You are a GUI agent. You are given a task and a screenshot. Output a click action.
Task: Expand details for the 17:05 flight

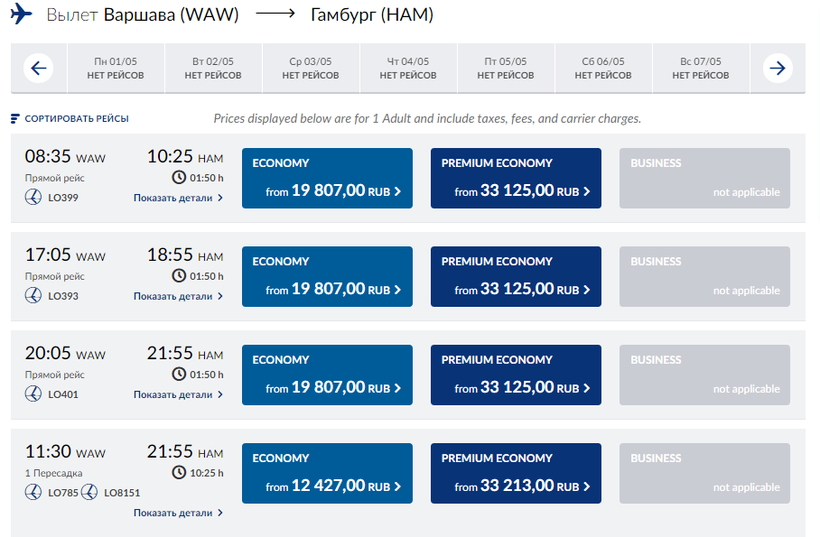click(178, 296)
